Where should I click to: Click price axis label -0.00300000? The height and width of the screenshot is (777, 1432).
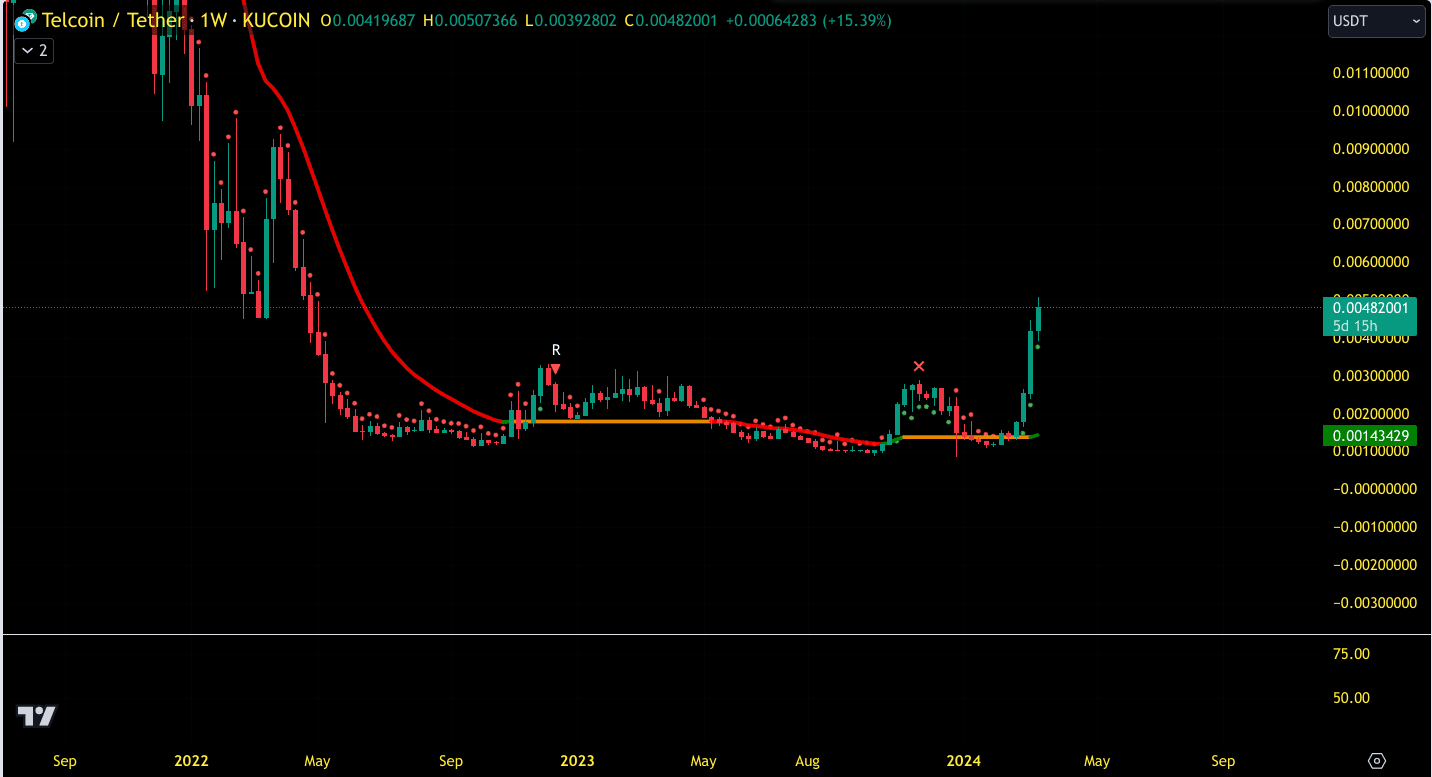(1375, 603)
